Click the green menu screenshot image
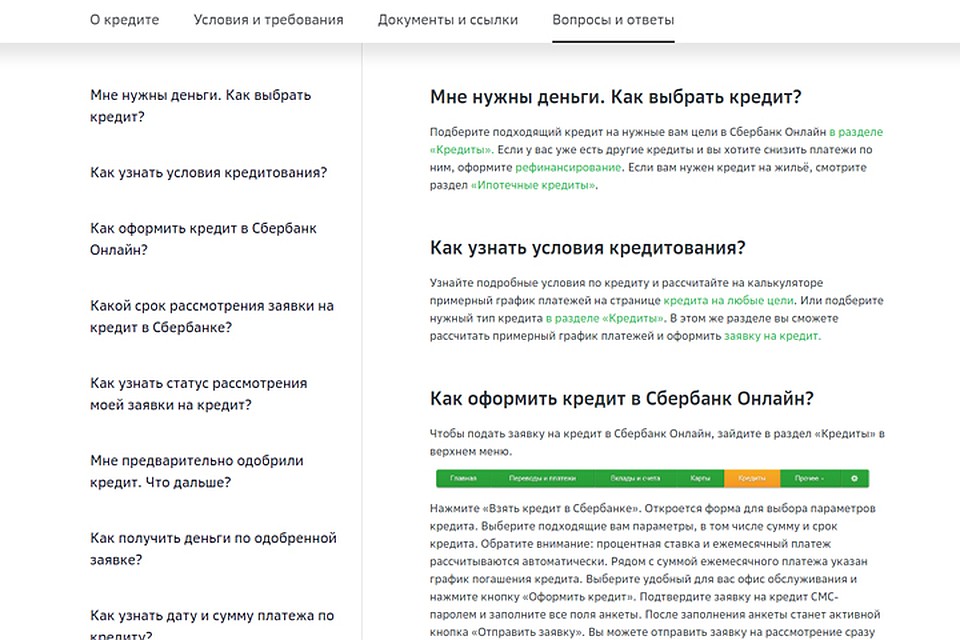The height and width of the screenshot is (640, 960). point(652,478)
